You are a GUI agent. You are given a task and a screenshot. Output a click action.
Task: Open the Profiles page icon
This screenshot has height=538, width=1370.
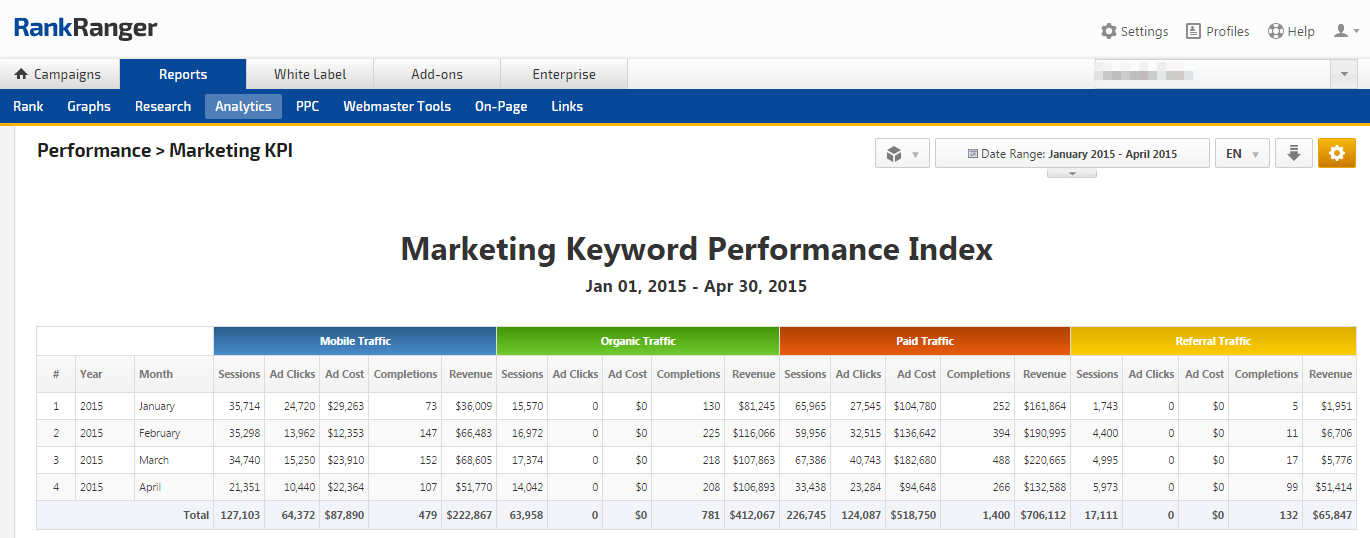click(1193, 31)
